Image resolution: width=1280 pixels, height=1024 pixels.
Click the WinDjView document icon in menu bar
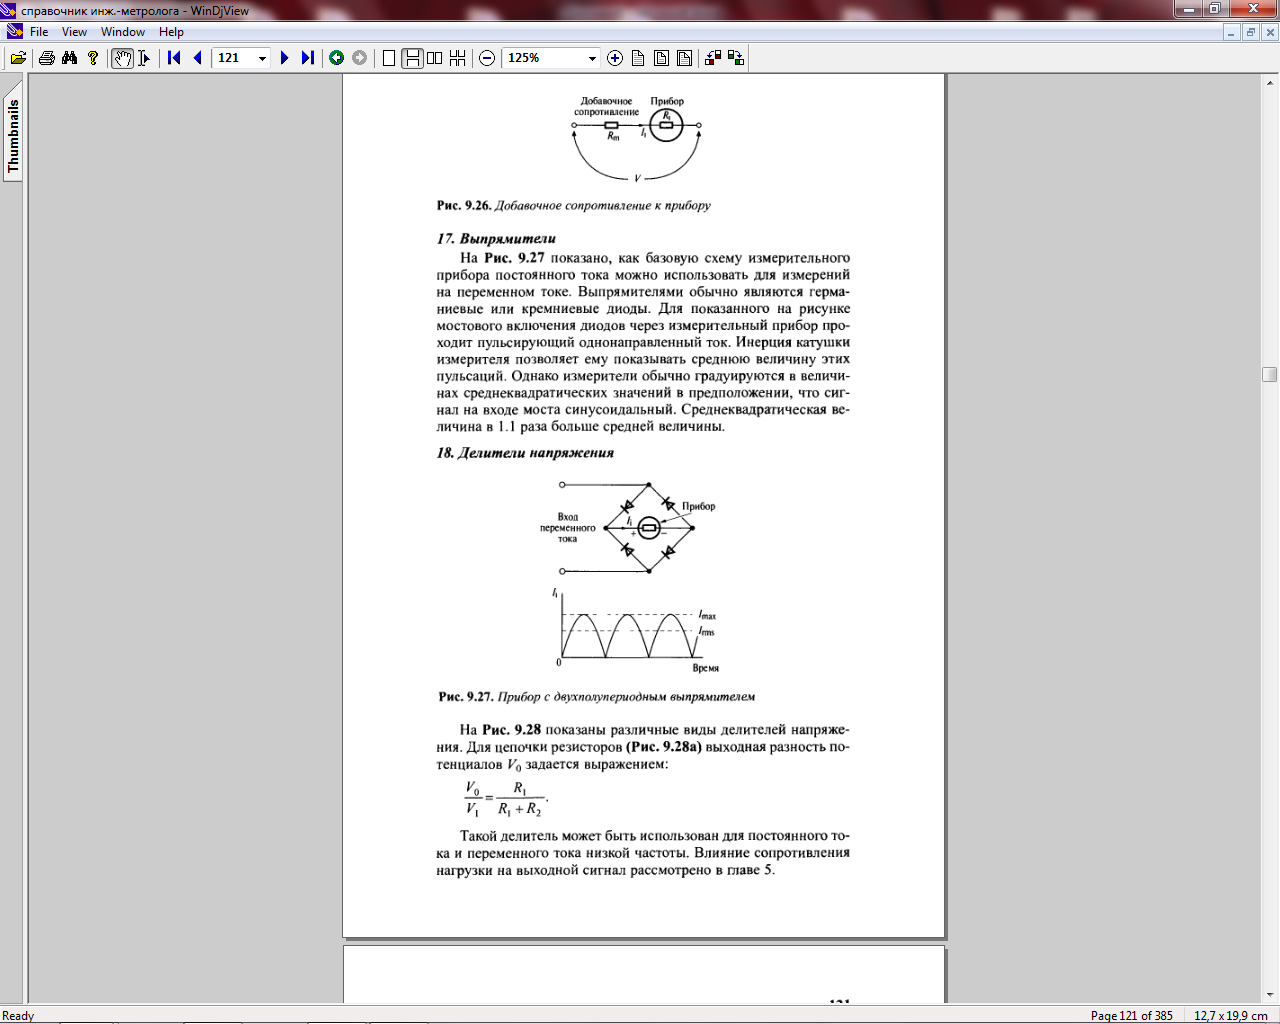pos(13,32)
